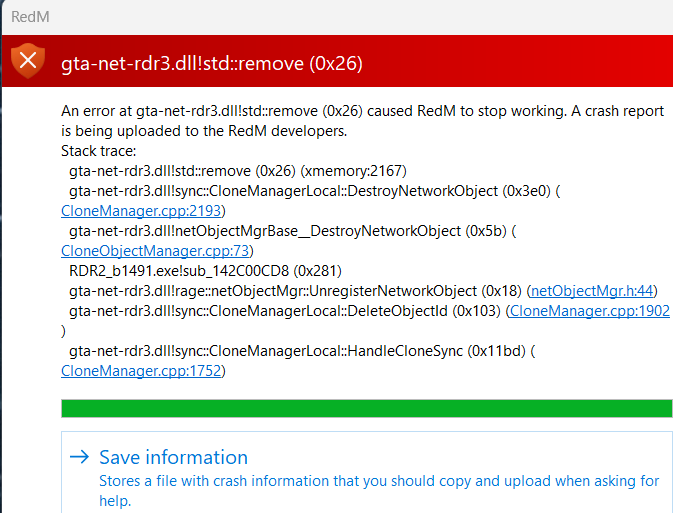Click the gta-net-rdr3.dll!std::remove (0x26) red header title
The height and width of the screenshot is (513, 673).
pyautogui.click(x=212, y=64)
